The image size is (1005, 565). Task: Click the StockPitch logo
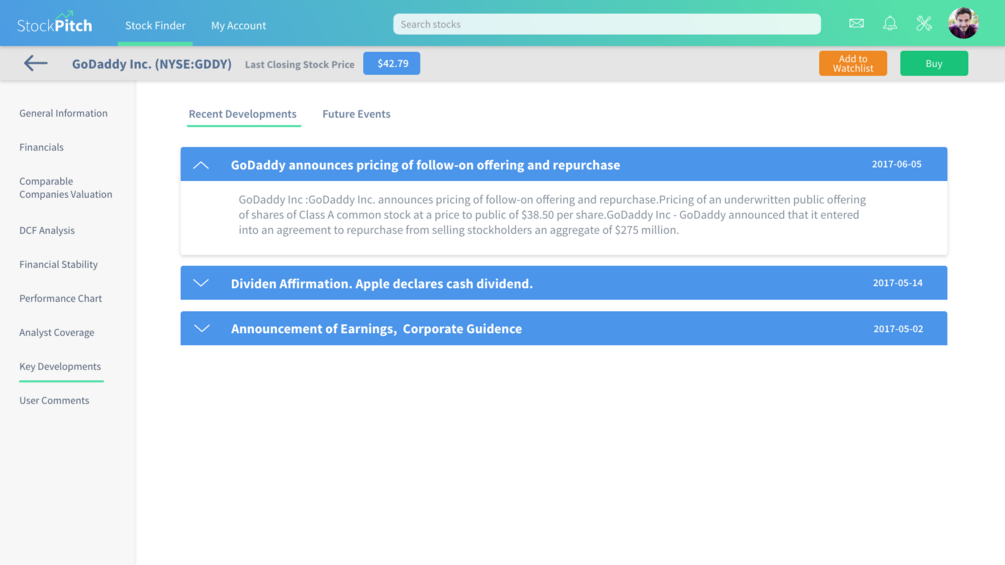point(54,23)
